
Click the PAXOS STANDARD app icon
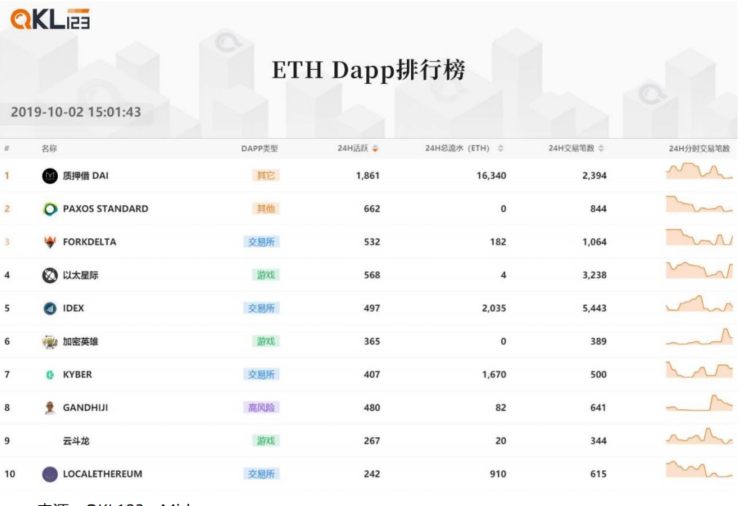point(50,209)
